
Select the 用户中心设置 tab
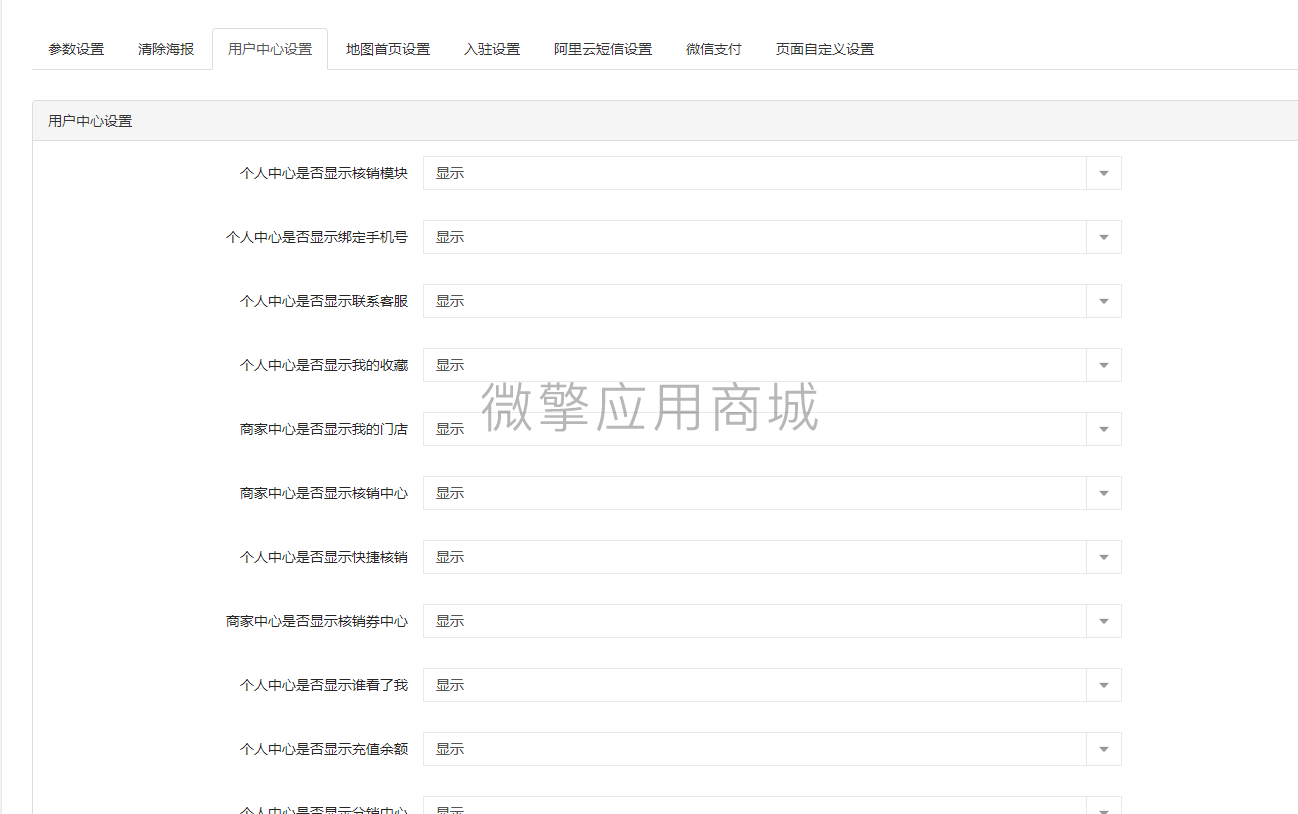click(270, 49)
